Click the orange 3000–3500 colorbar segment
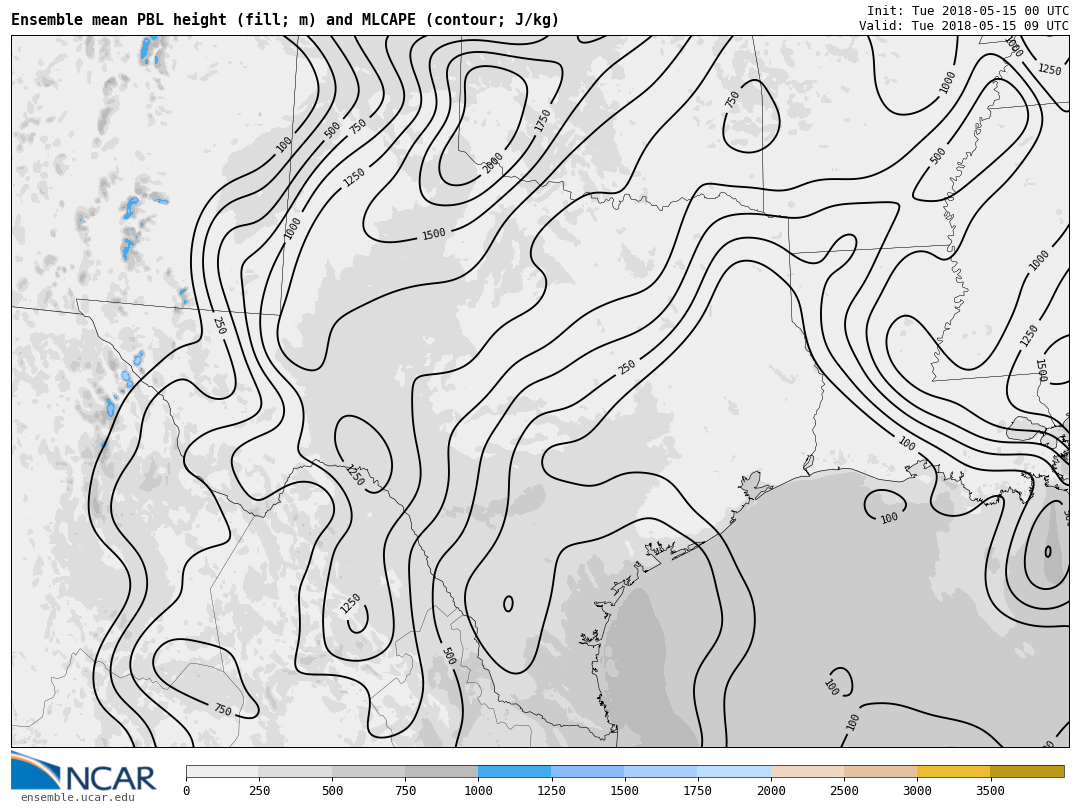Screen dimensions: 1080x810 coord(953,772)
